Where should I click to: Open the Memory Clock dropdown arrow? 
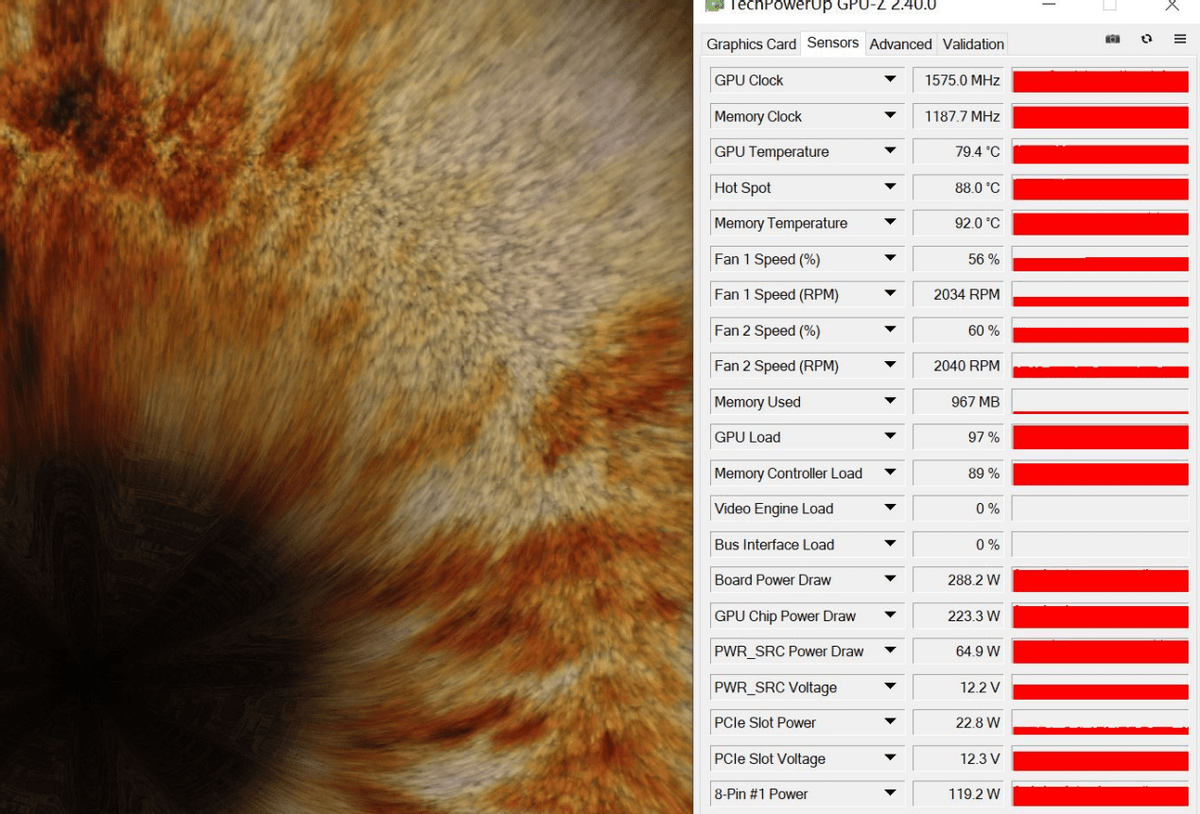coord(889,116)
